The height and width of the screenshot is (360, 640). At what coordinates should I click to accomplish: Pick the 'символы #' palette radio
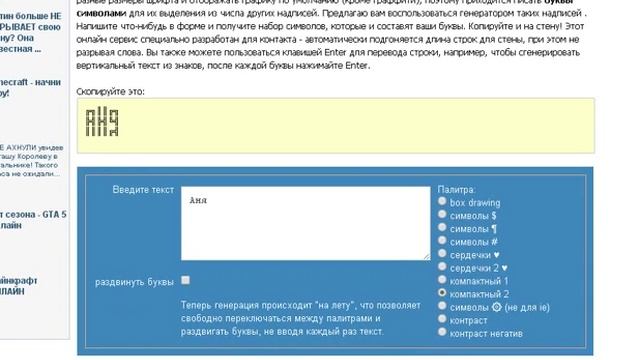click(x=442, y=240)
